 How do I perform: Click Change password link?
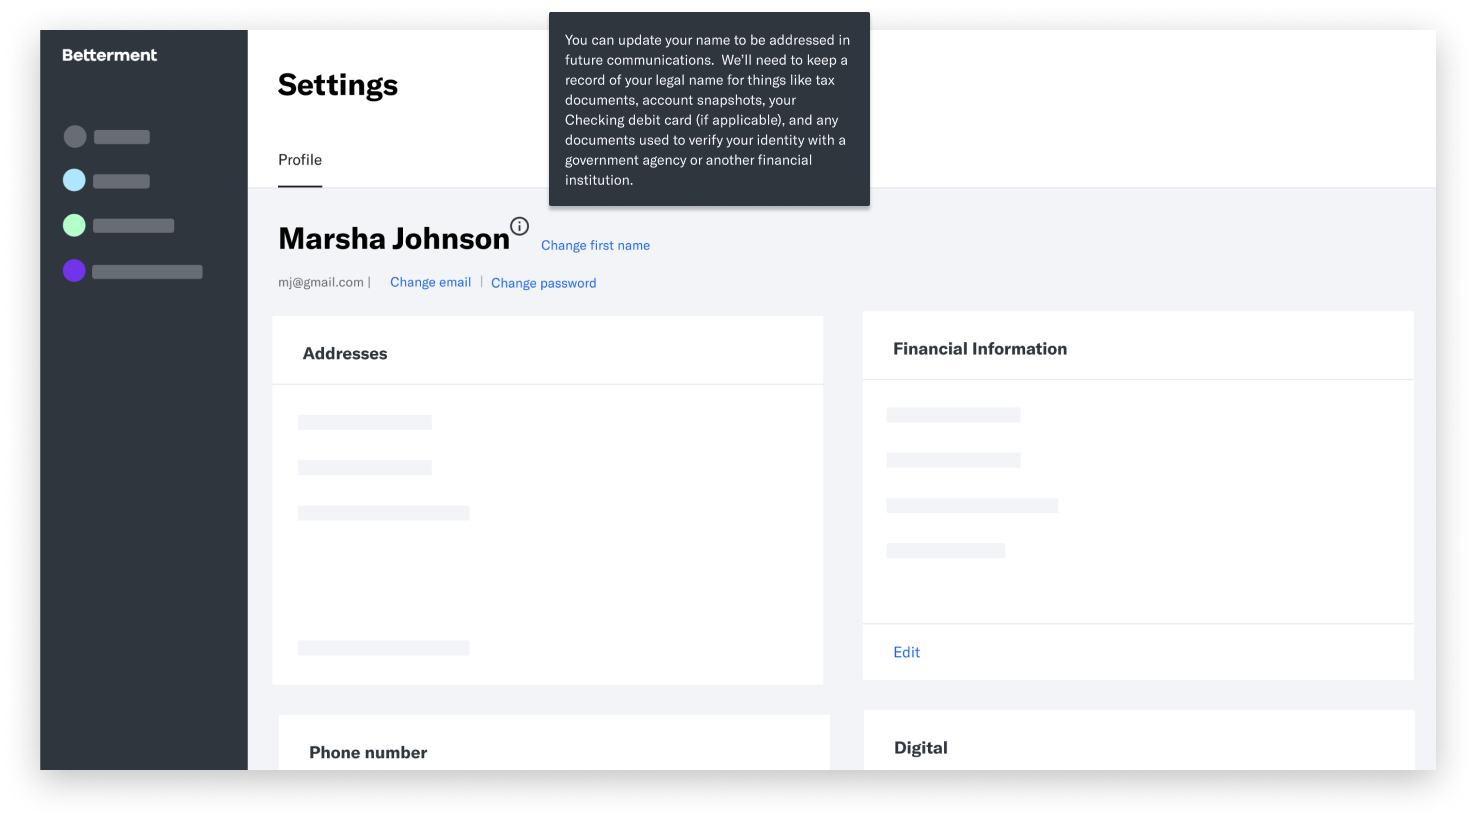(x=543, y=283)
